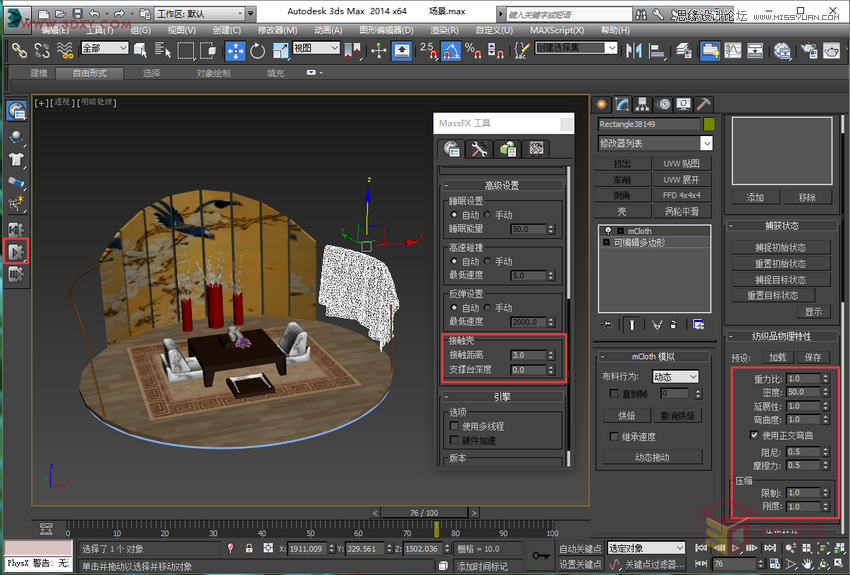Toggle Angle Snap tool

tap(450, 51)
